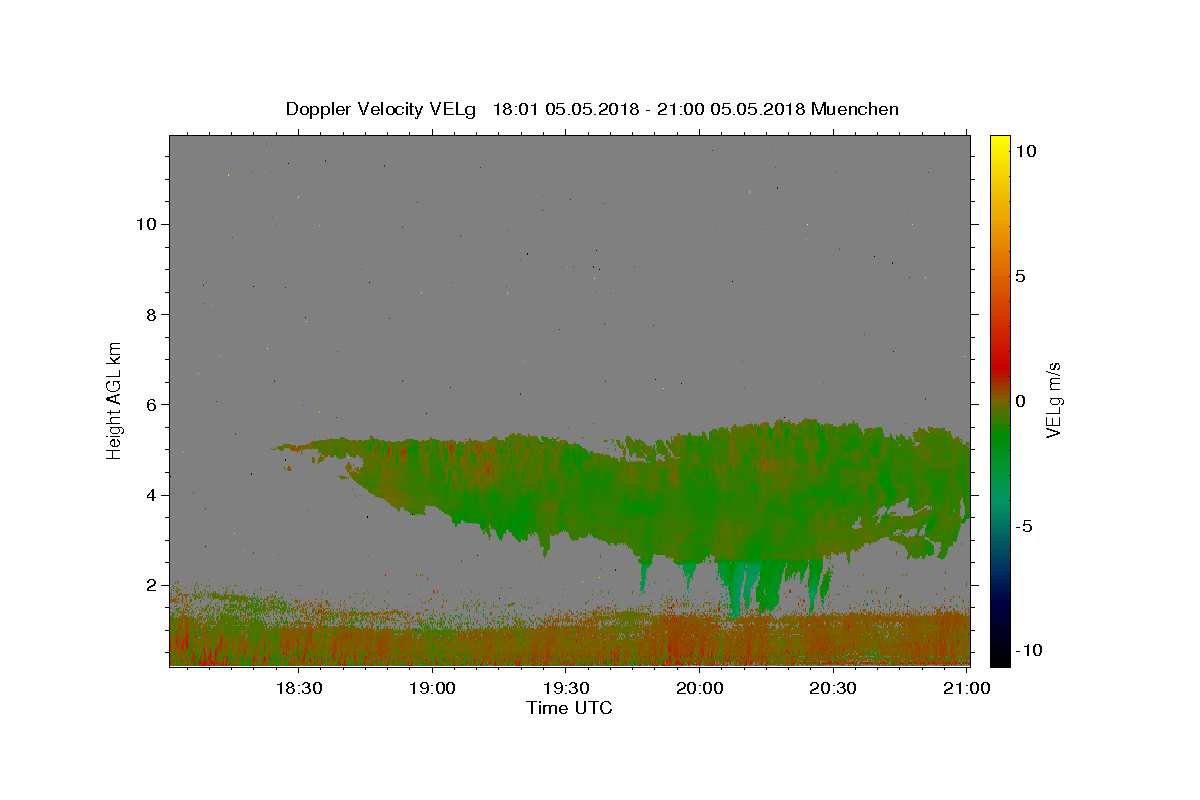The width and height of the screenshot is (1200, 800).
Task: Click the colorbar tick label -10
Action: point(1029,651)
